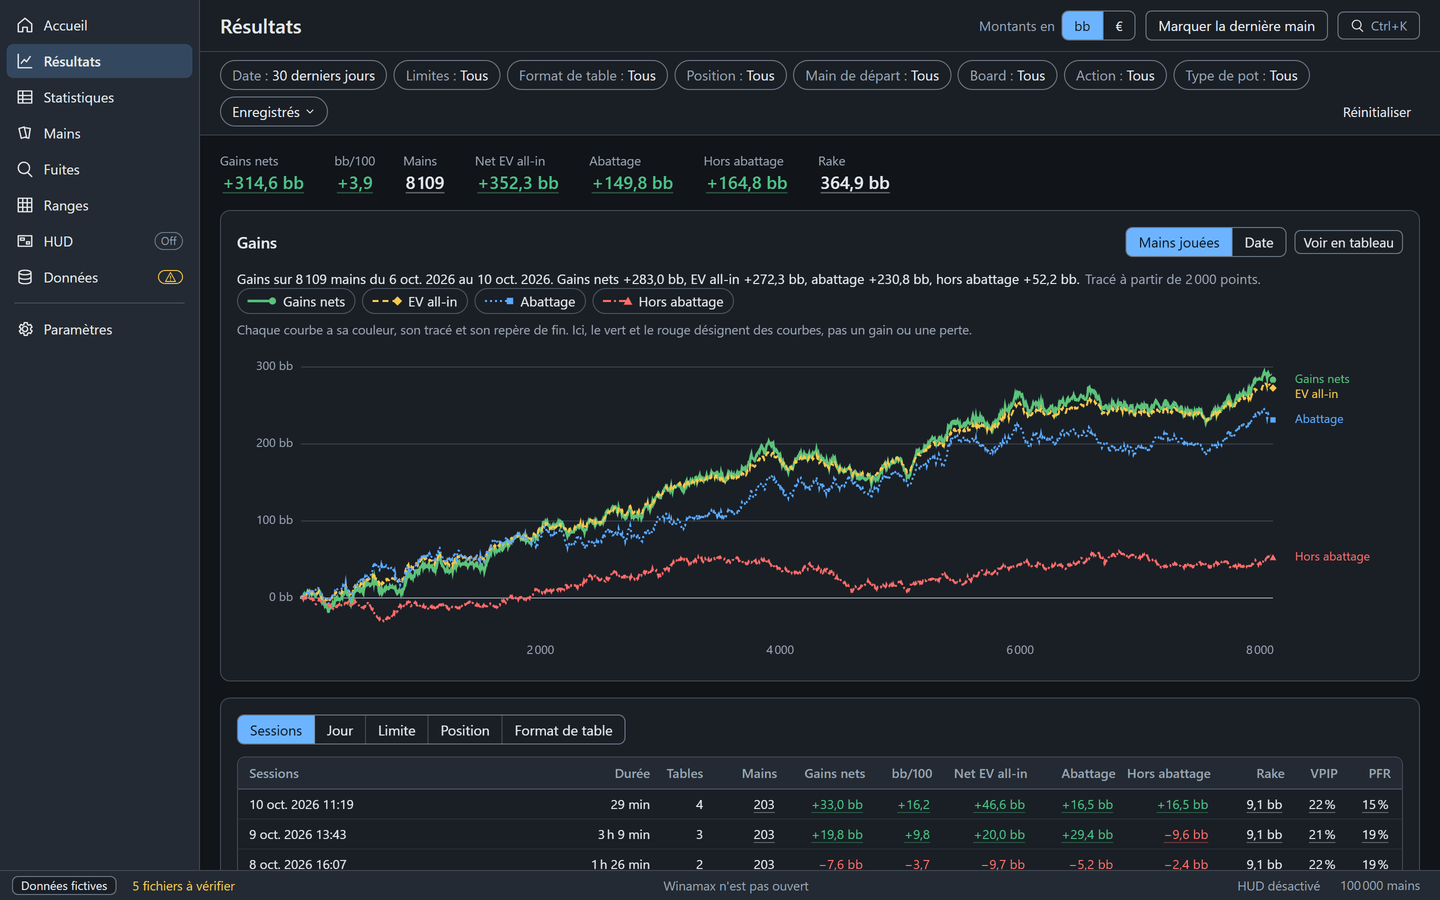
Task: Toggle the HUD Off switch badge
Action: click(x=169, y=241)
